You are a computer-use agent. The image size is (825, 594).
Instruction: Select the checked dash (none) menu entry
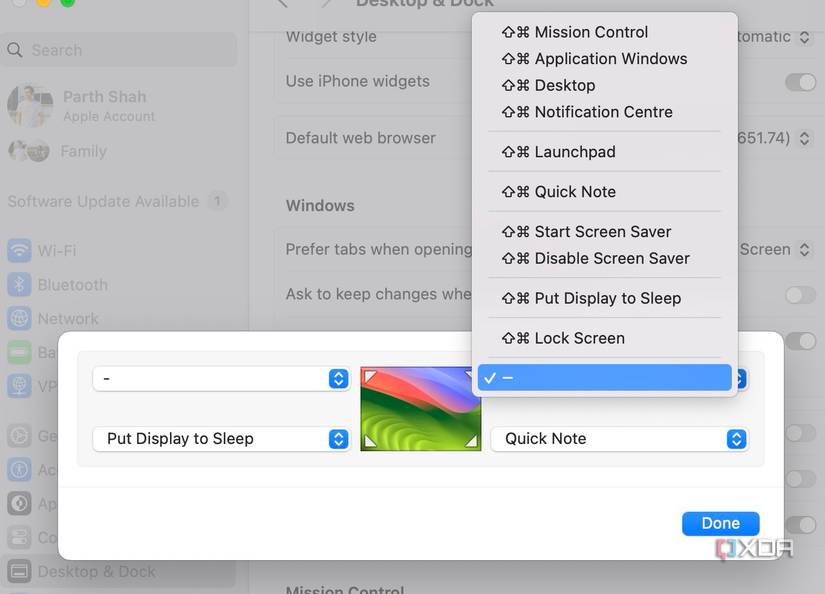pyautogui.click(x=605, y=378)
